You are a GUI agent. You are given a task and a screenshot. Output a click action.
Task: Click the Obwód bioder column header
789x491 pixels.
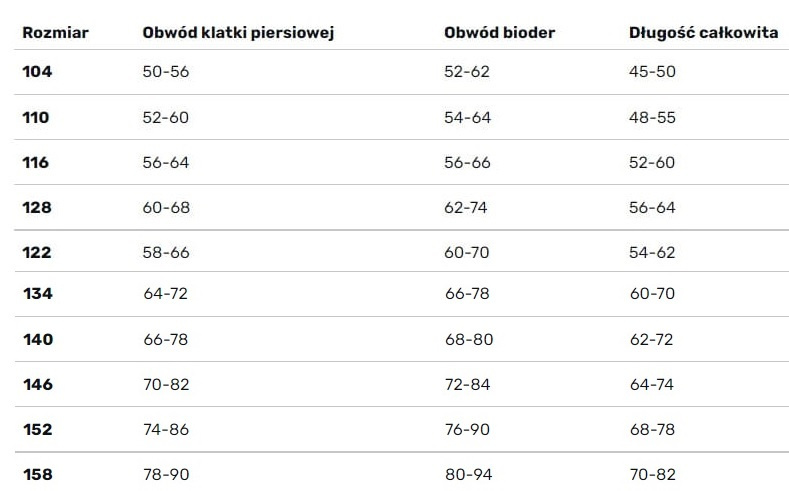pyautogui.click(x=499, y=33)
